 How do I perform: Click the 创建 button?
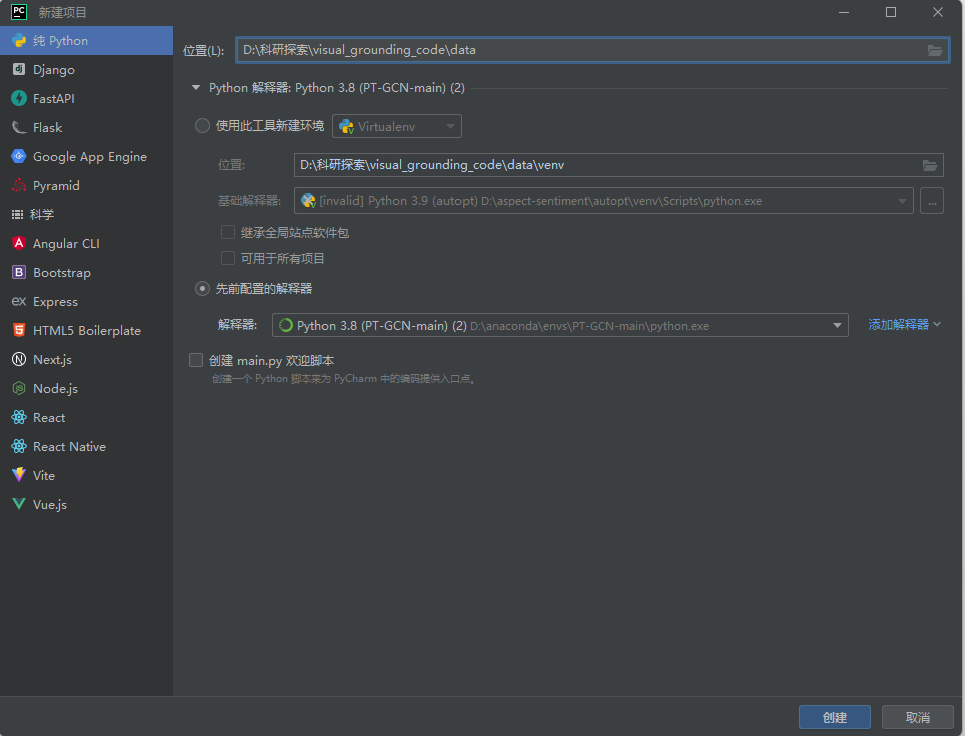(835, 717)
